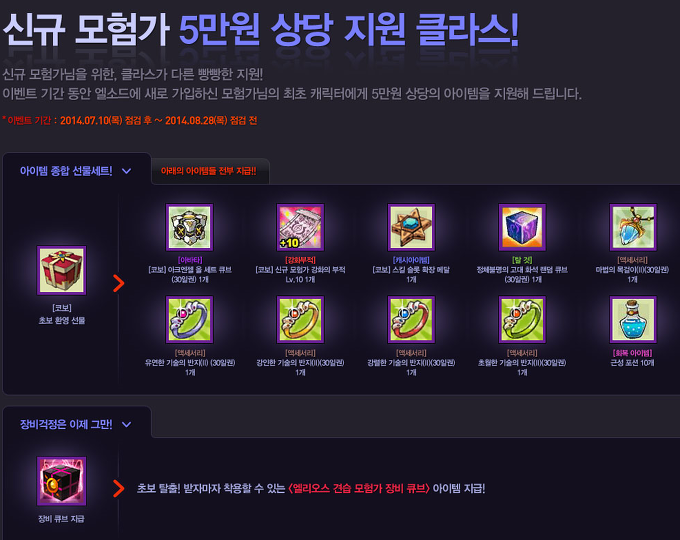This screenshot has width=680, height=540.
Task: Select the 아크엔젤 풀 세트 큐브 avatar icon
Action: (x=189, y=227)
